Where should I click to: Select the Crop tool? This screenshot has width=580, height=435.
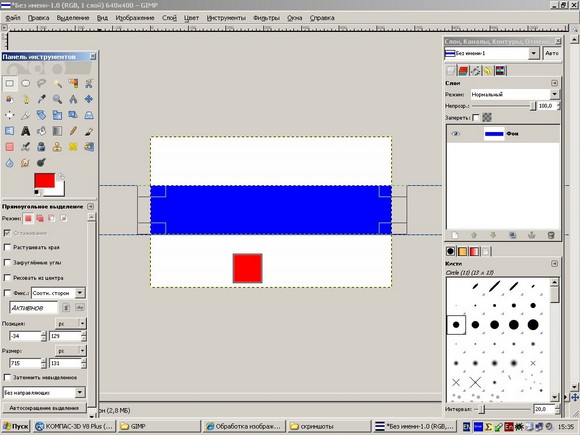coord(26,115)
